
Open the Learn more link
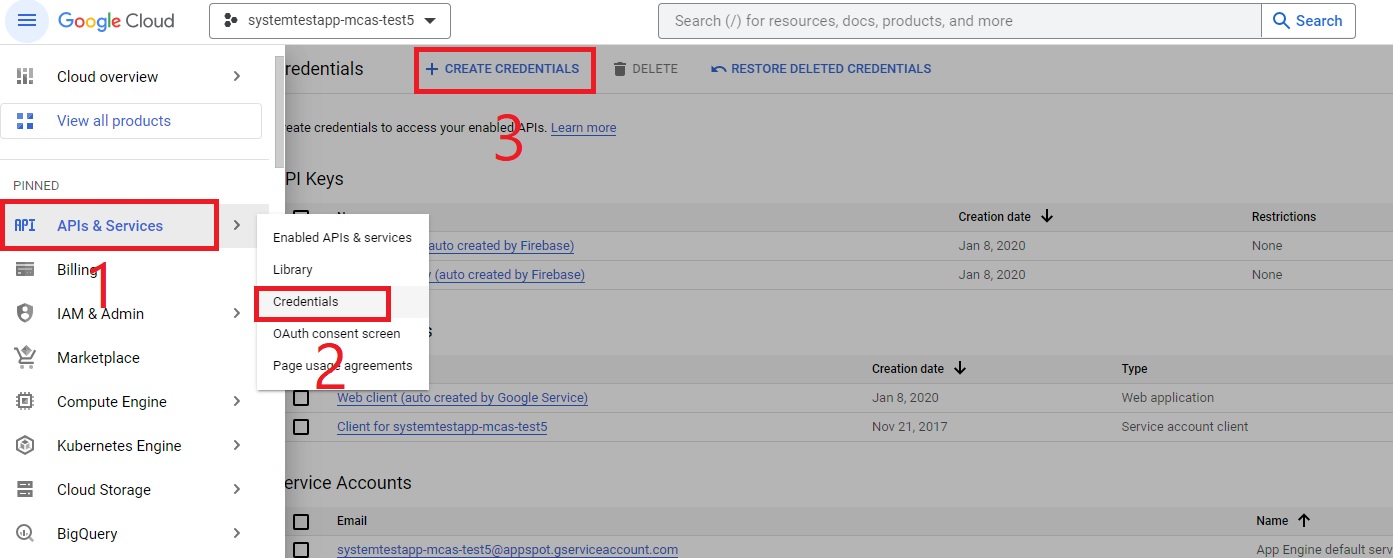(x=583, y=128)
